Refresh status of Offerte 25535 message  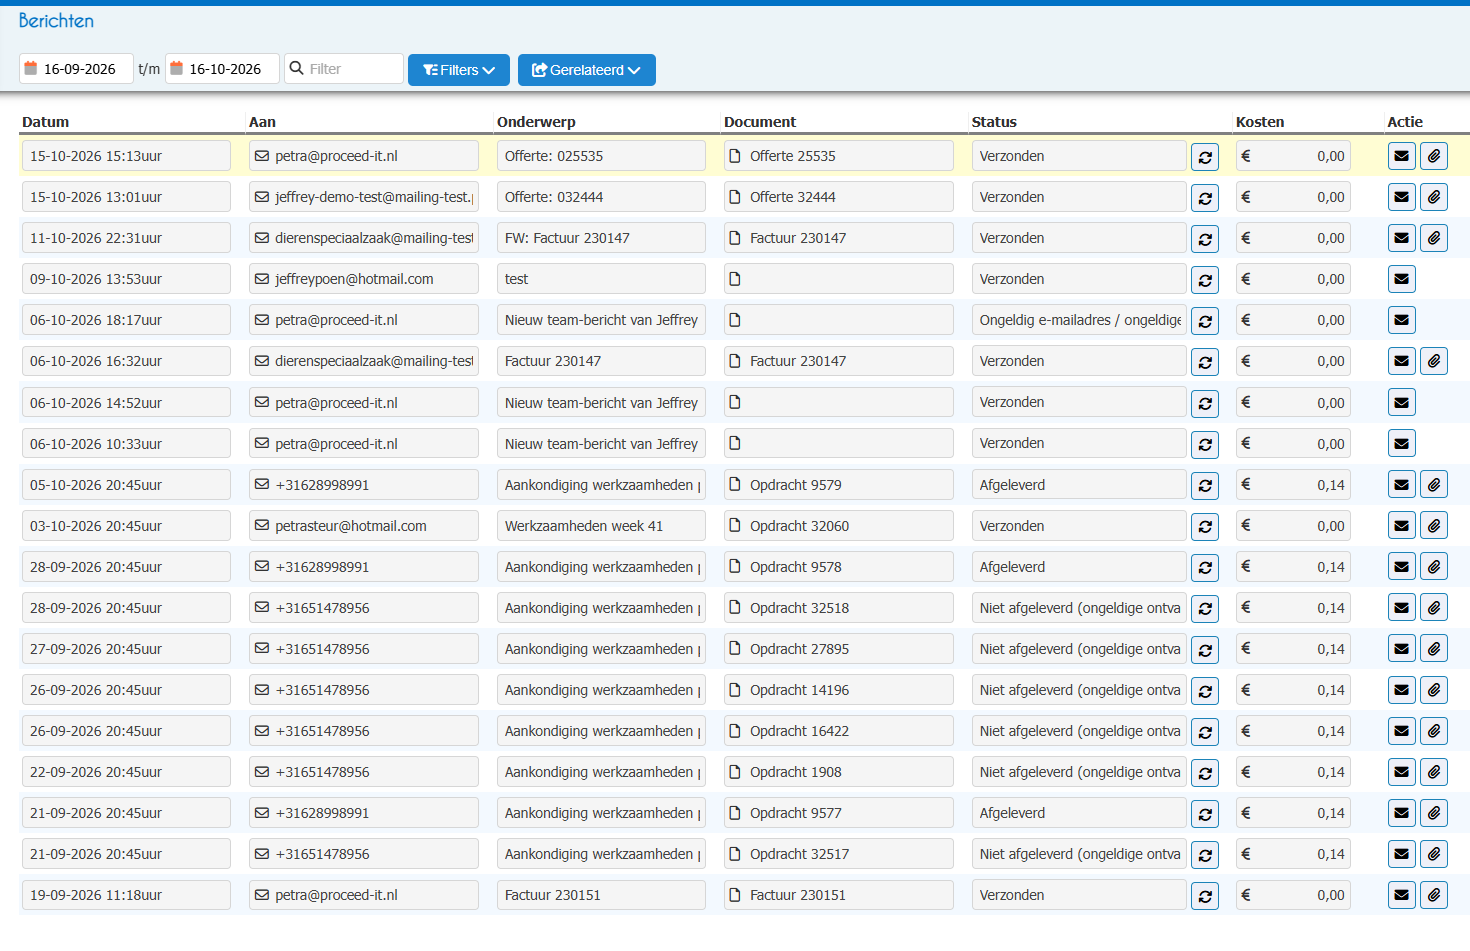pyautogui.click(x=1205, y=157)
